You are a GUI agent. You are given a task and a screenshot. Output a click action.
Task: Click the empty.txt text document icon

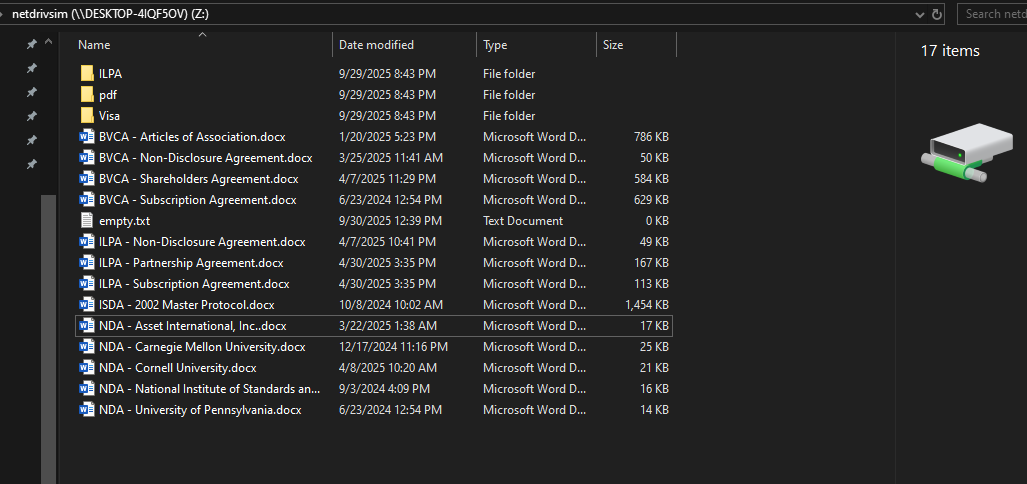coord(86,221)
